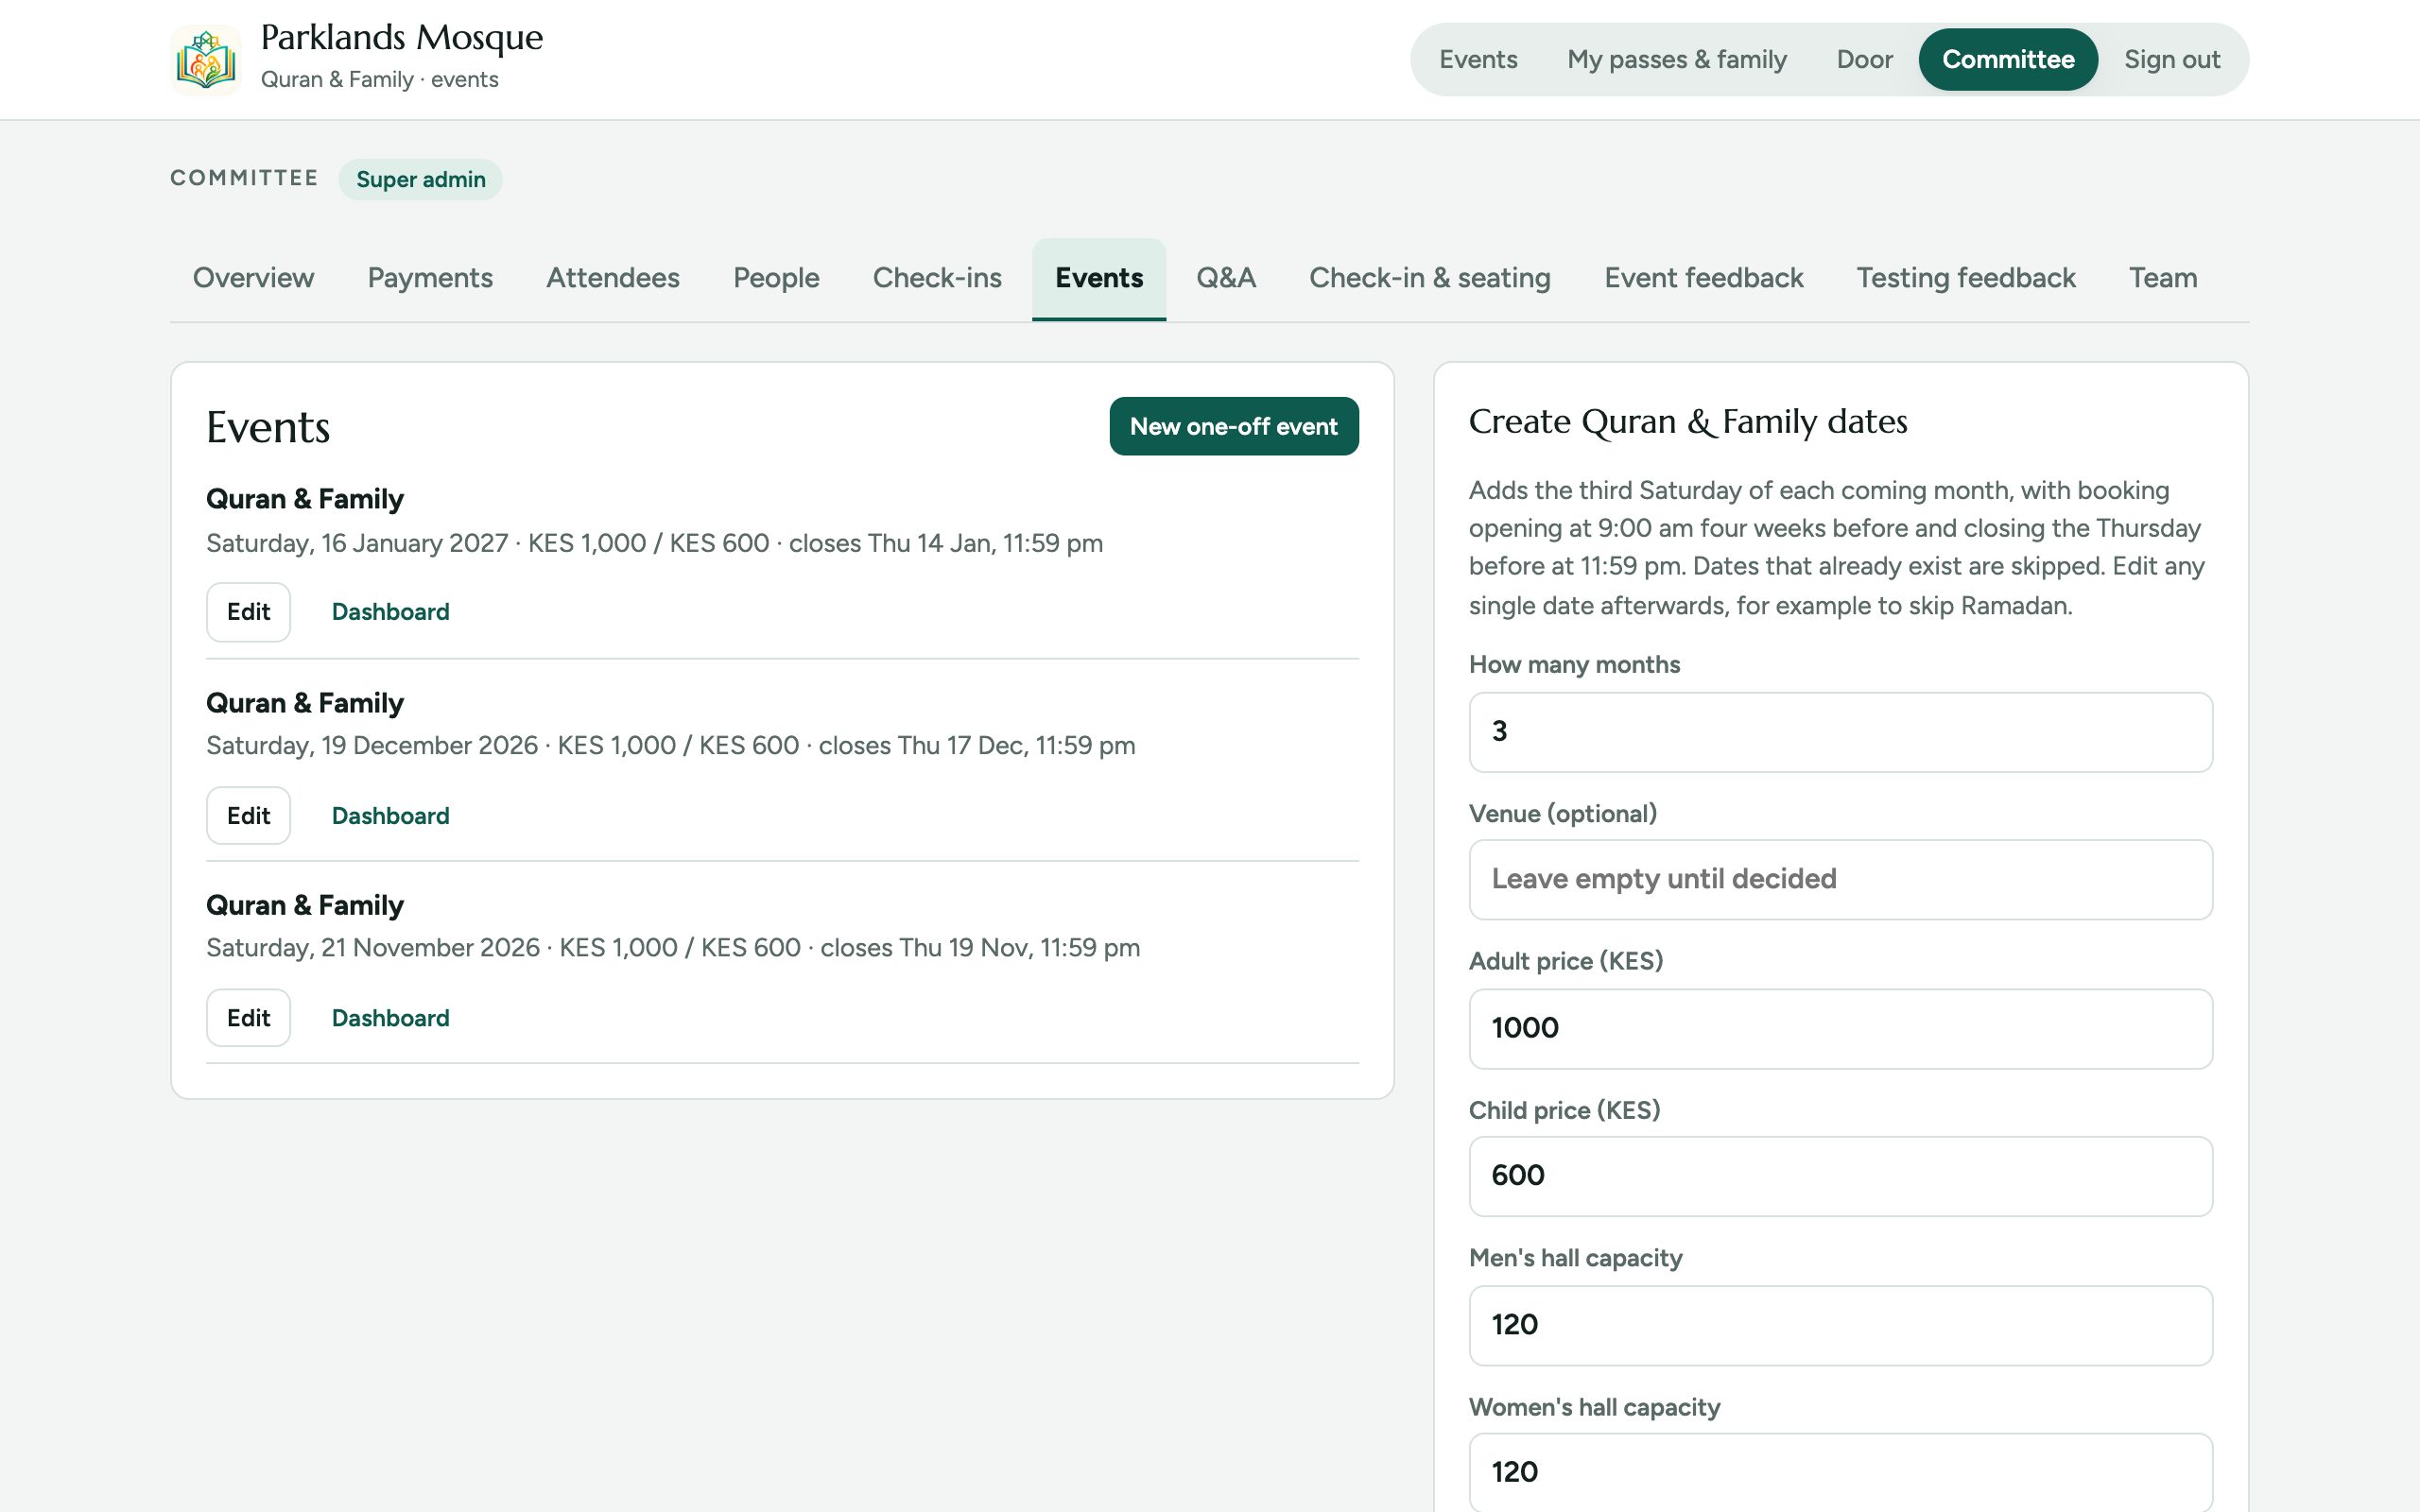
Task: Click the 'Parklands Mosque' site title
Action: [x=402, y=38]
